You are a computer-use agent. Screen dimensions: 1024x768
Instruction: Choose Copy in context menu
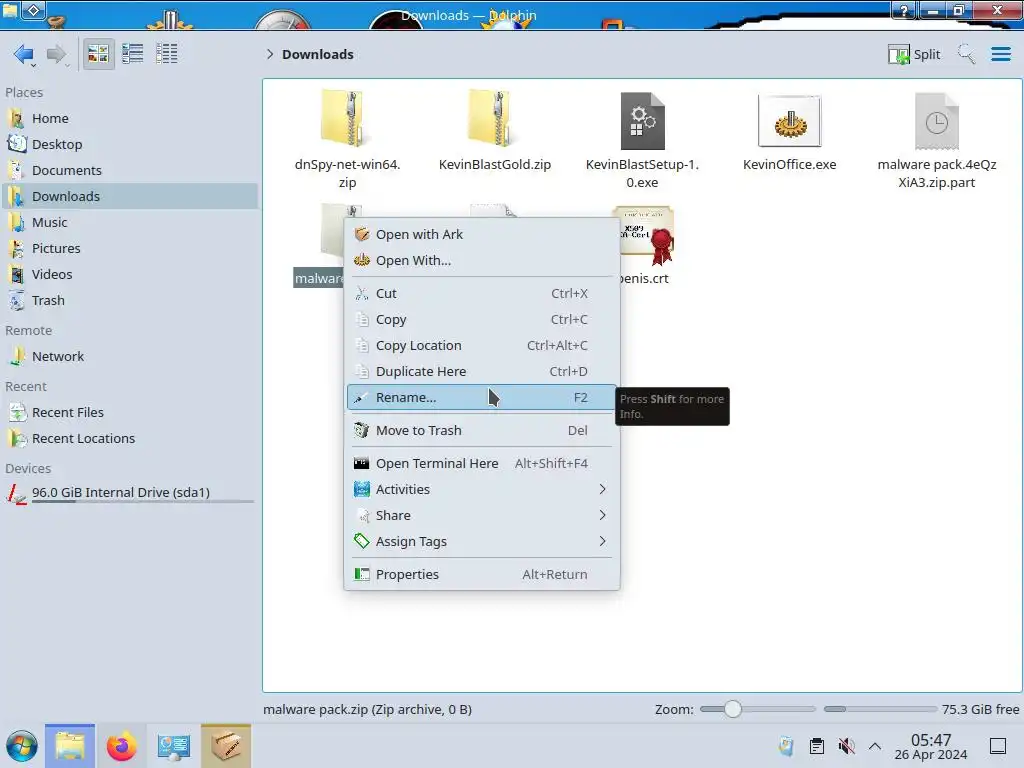[x=481, y=320]
